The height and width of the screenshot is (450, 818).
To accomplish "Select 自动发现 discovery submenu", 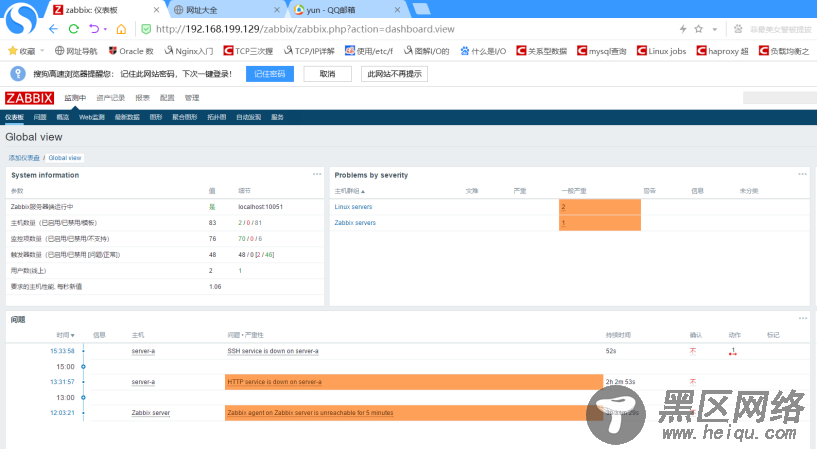I will point(248,117).
